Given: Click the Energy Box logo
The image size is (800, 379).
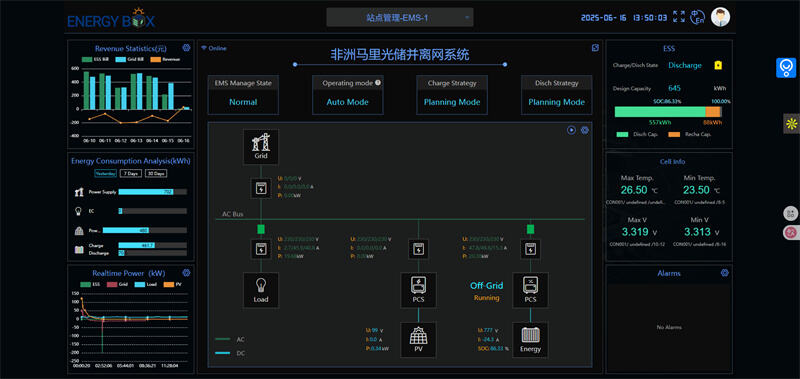Looking at the screenshot, I should (x=111, y=18).
